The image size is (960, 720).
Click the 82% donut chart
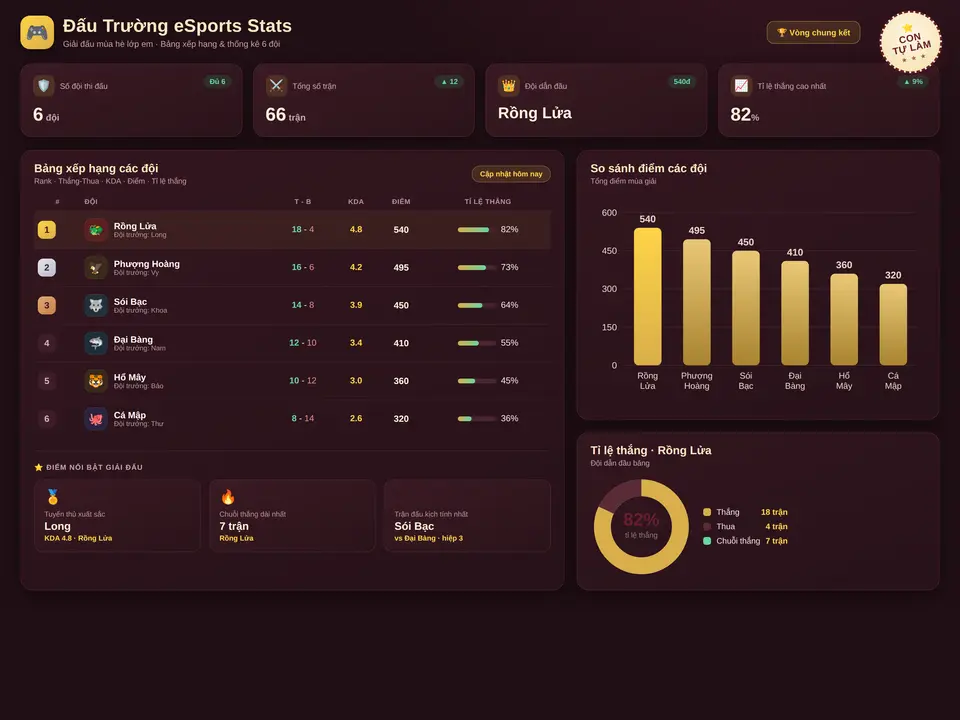[641, 527]
